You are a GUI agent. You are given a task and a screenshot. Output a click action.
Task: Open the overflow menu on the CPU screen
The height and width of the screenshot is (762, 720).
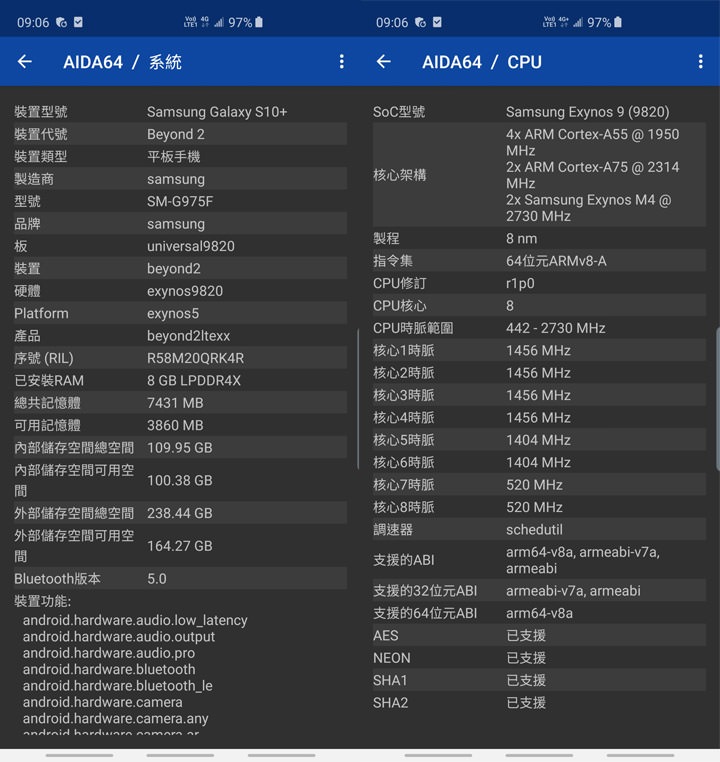(700, 62)
